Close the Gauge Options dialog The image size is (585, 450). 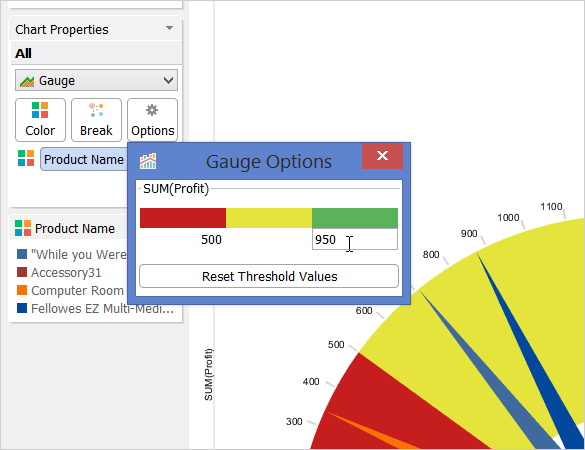click(x=382, y=156)
